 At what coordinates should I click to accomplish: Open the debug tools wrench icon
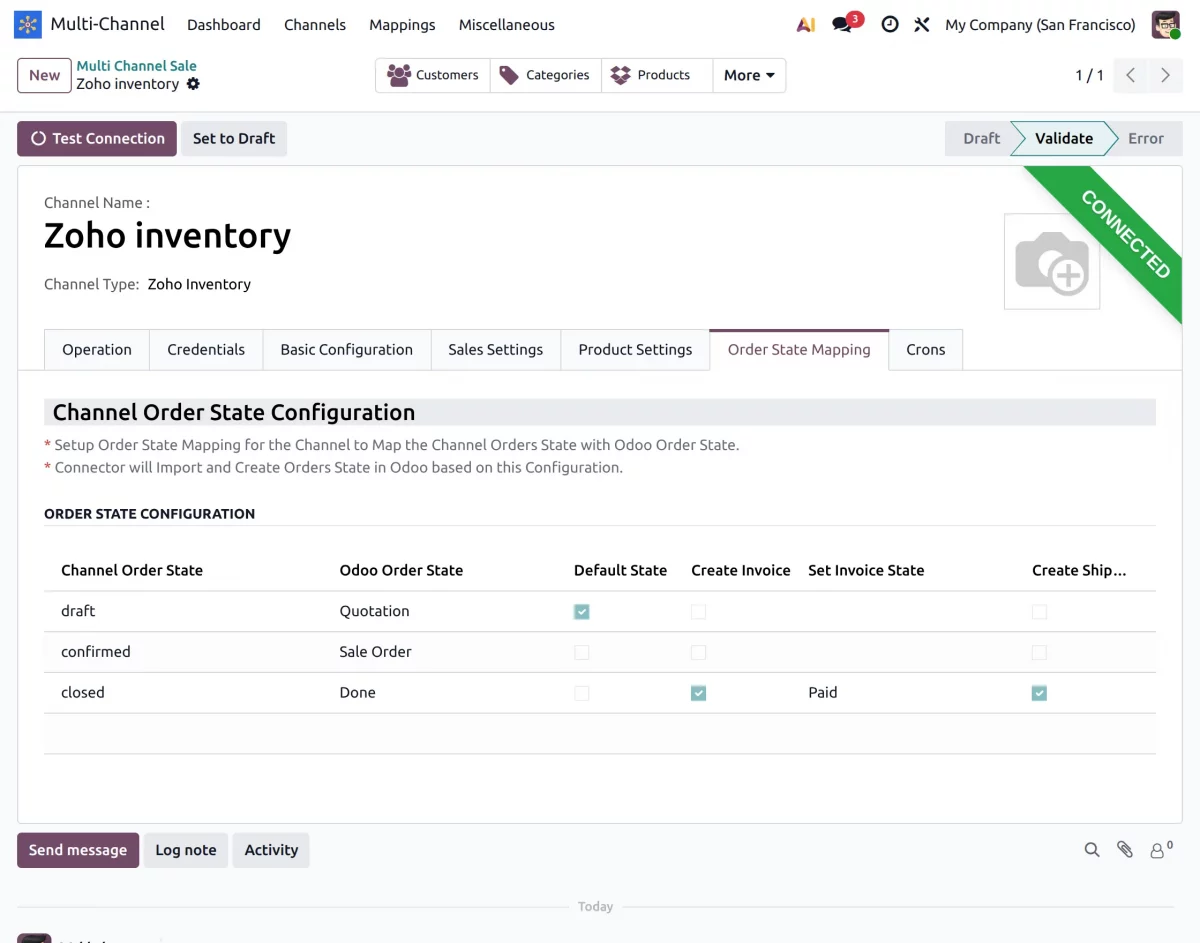pos(922,25)
